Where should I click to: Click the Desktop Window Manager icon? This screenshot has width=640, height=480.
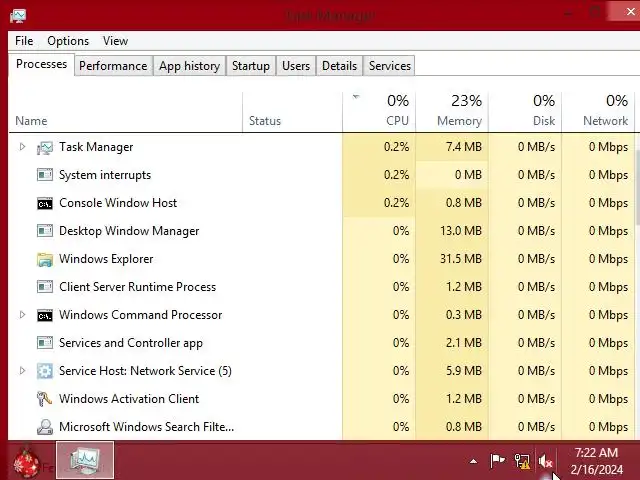(x=44, y=231)
